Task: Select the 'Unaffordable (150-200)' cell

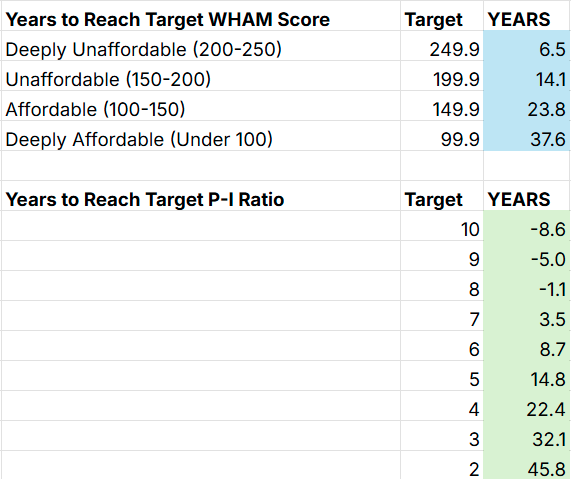Action: pos(201,76)
